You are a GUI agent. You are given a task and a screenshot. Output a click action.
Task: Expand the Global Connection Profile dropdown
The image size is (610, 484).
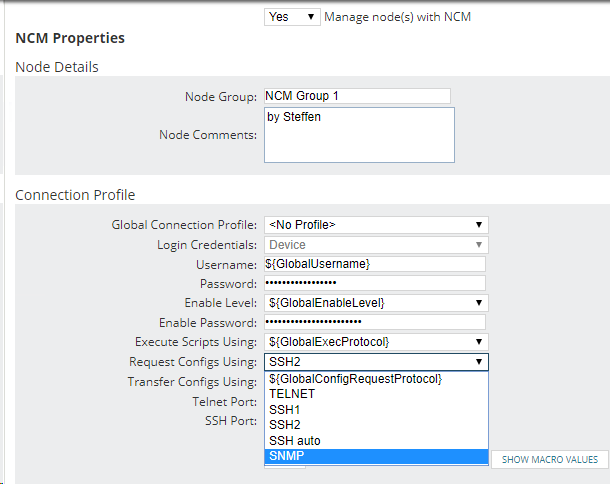[376, 225]
